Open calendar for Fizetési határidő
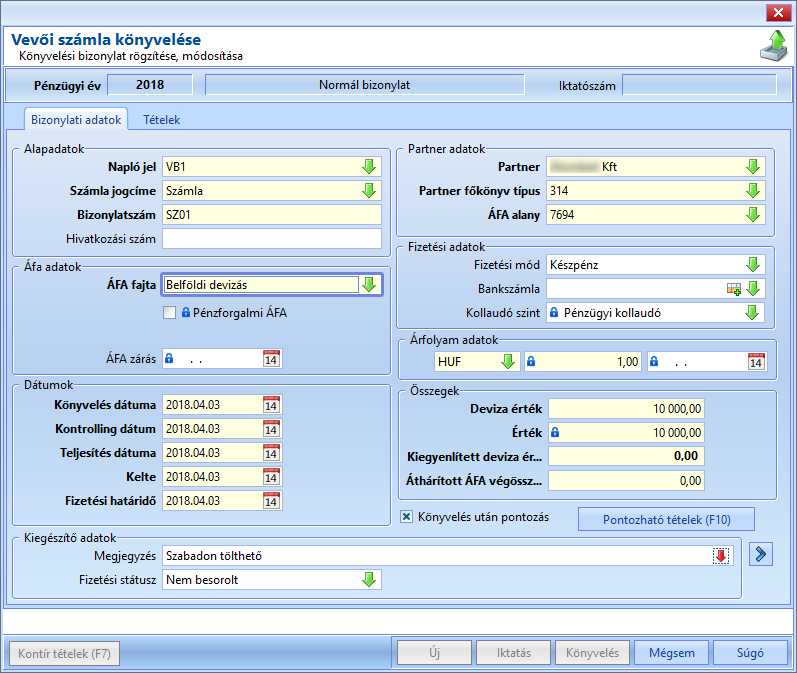Viewport: 797px width, 673px height. pyautogui.click(x=271, y=500)
